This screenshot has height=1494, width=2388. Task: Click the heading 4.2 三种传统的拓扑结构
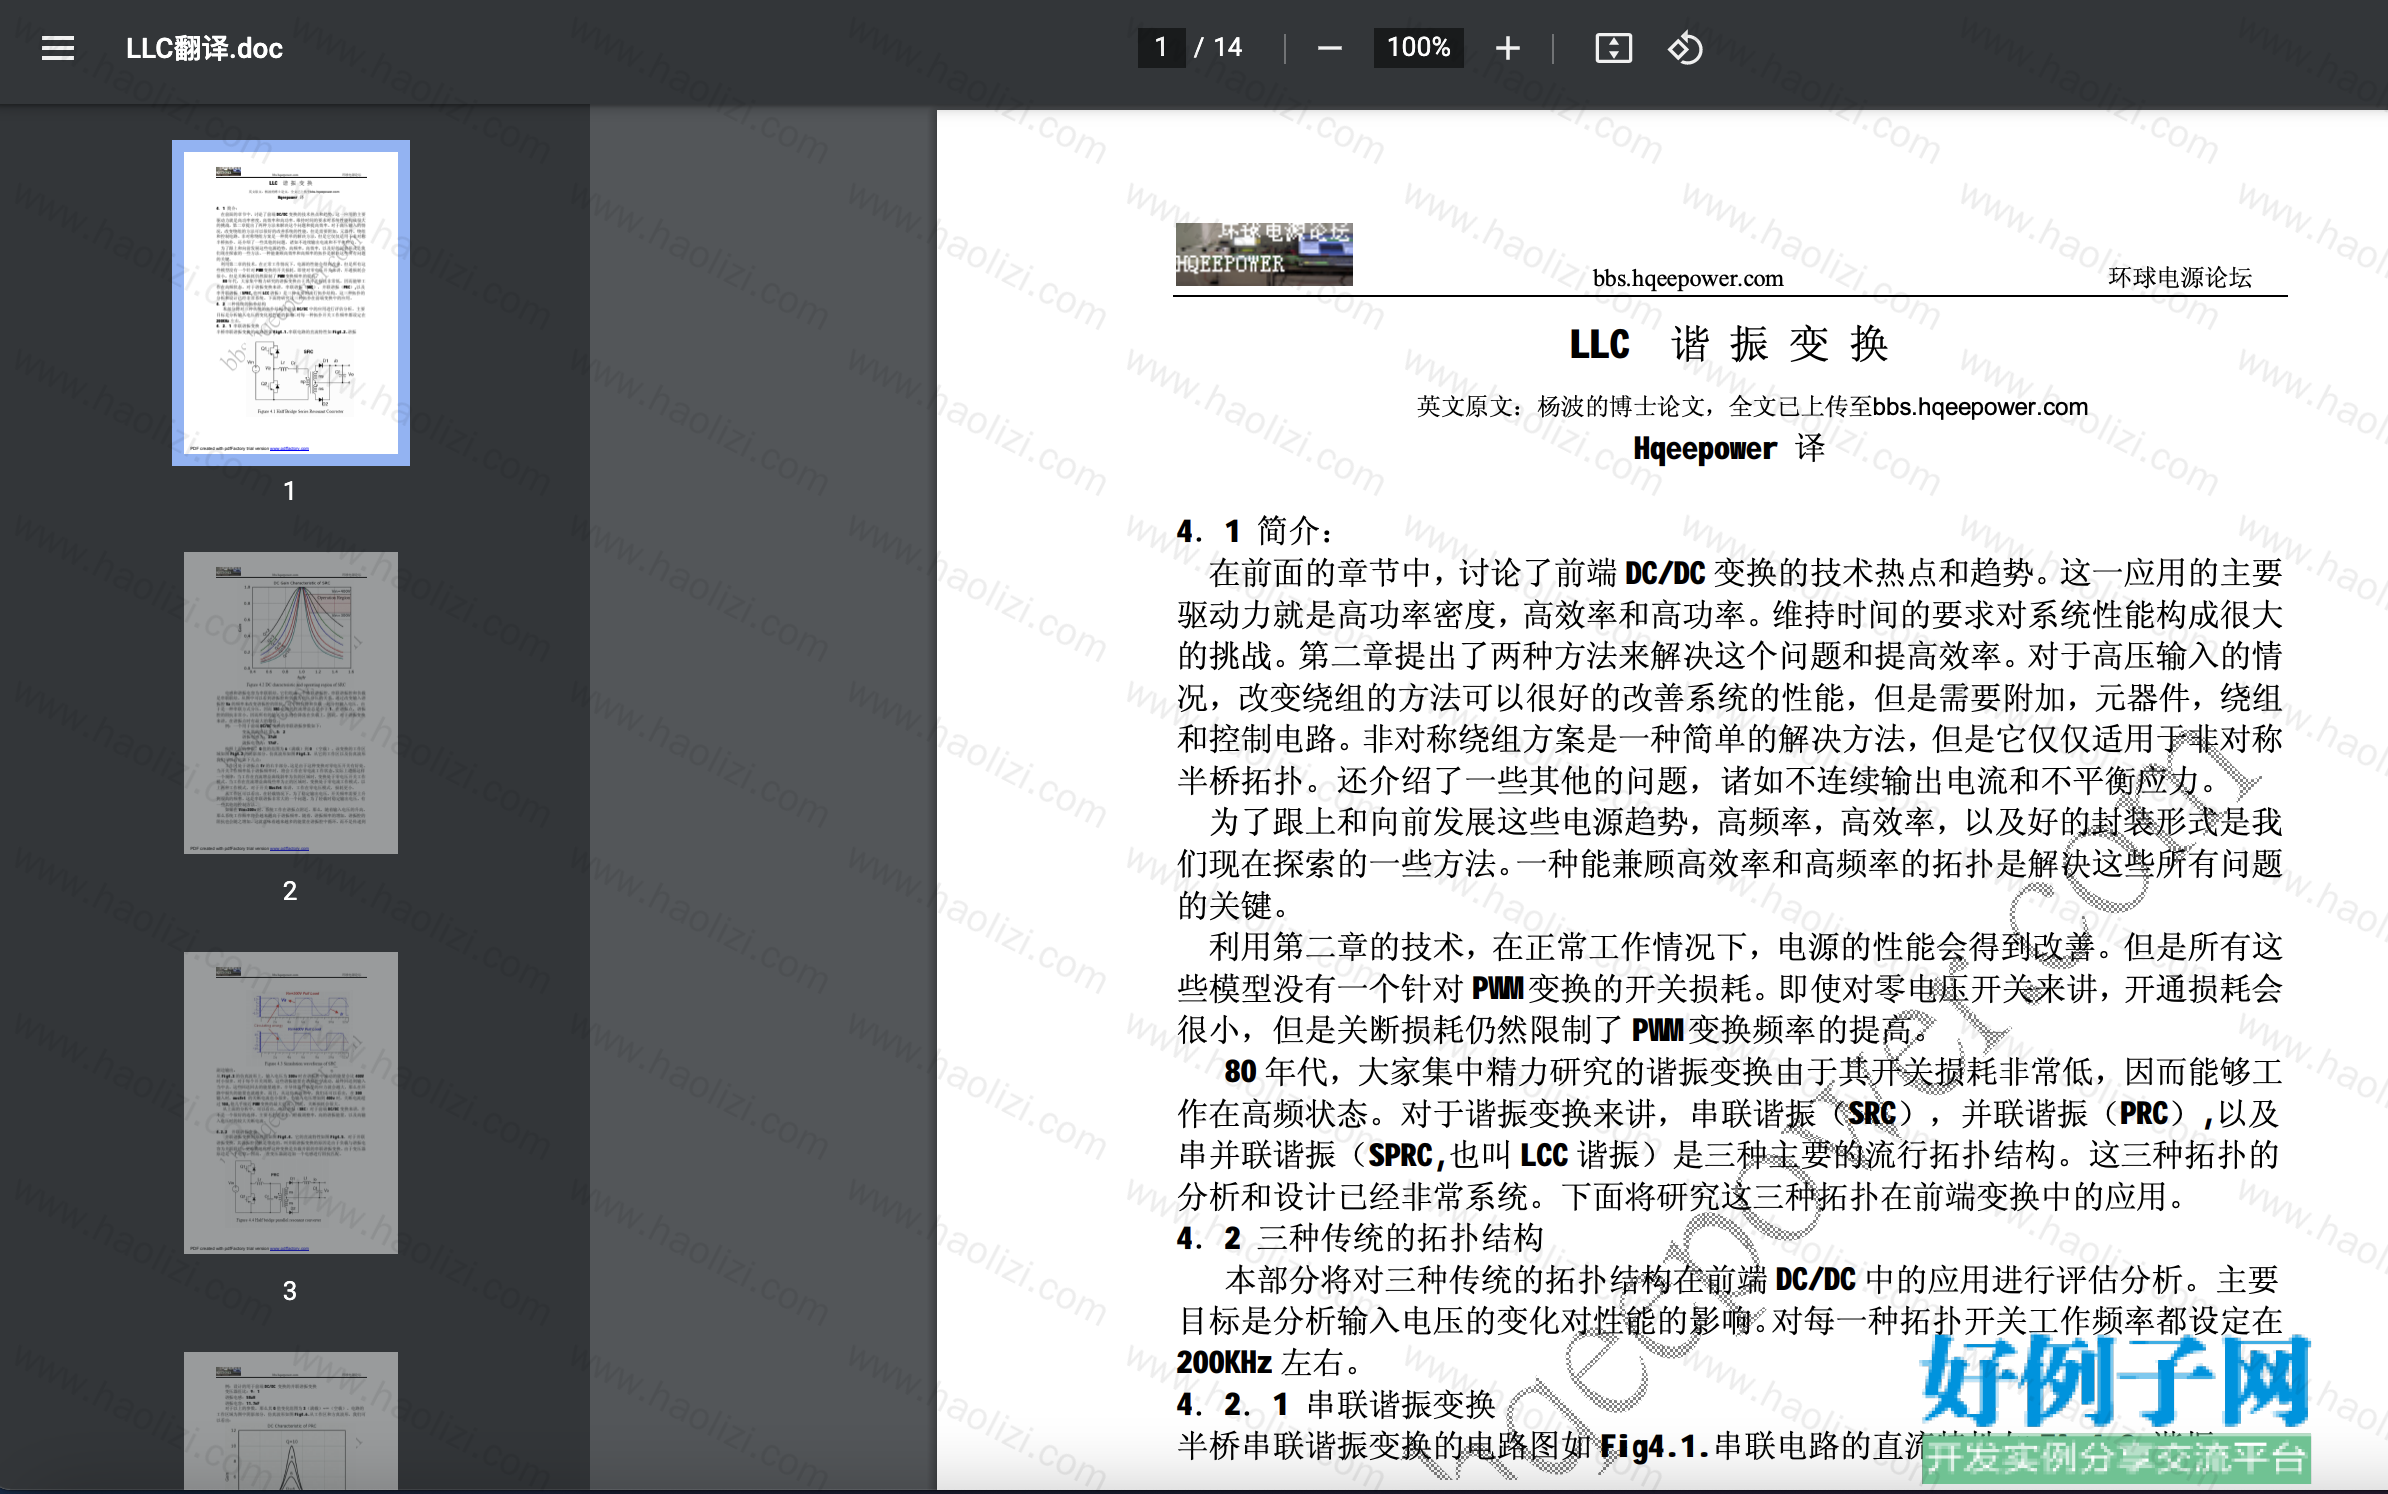coord(1360,1238)
